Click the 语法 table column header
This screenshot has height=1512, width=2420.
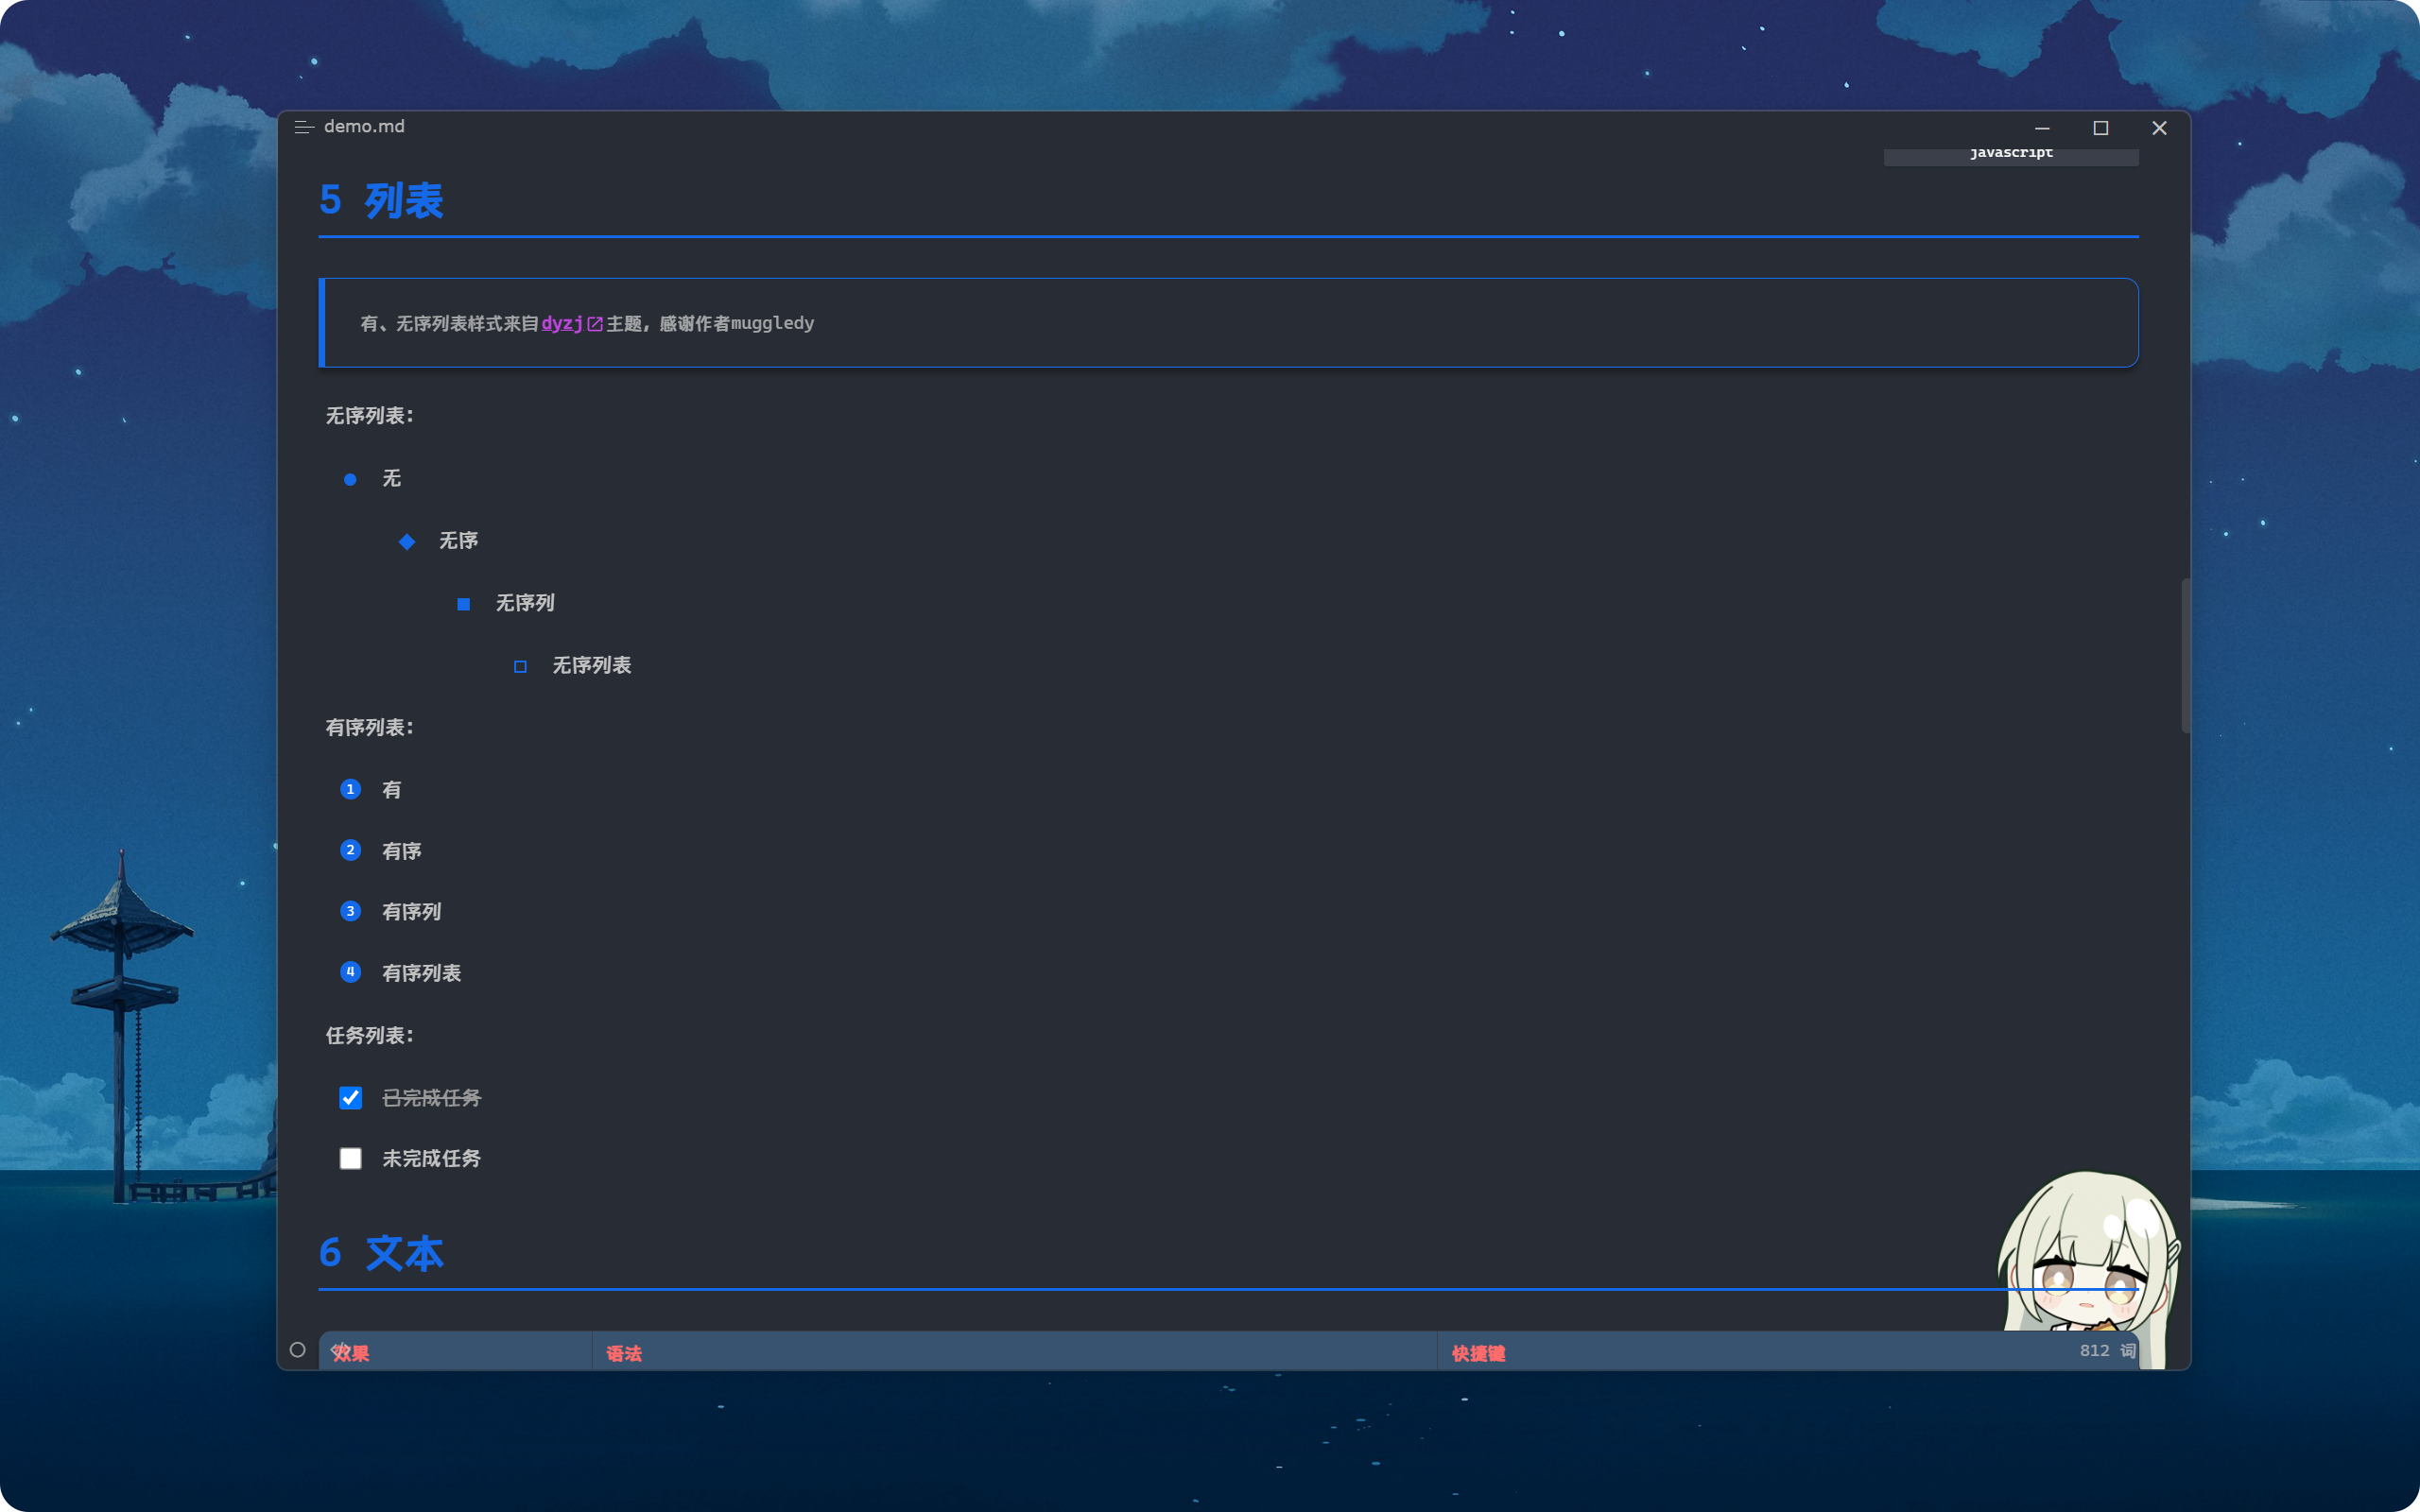coord(624,1353)
